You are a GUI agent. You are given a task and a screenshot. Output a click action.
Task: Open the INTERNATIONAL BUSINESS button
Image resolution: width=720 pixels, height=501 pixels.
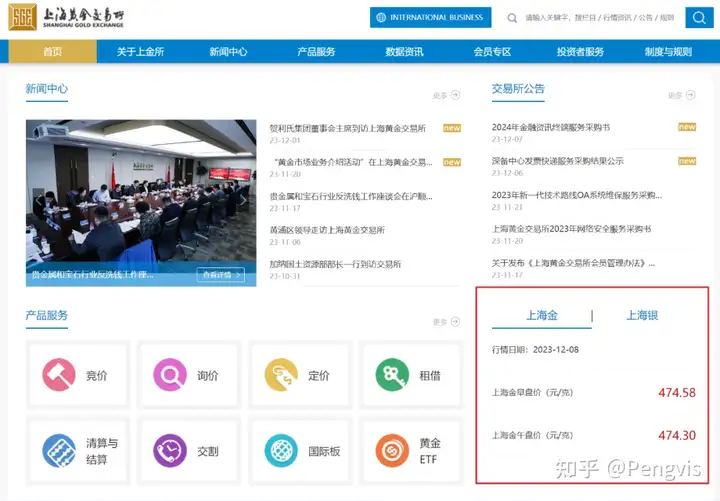tap(430, 17)
